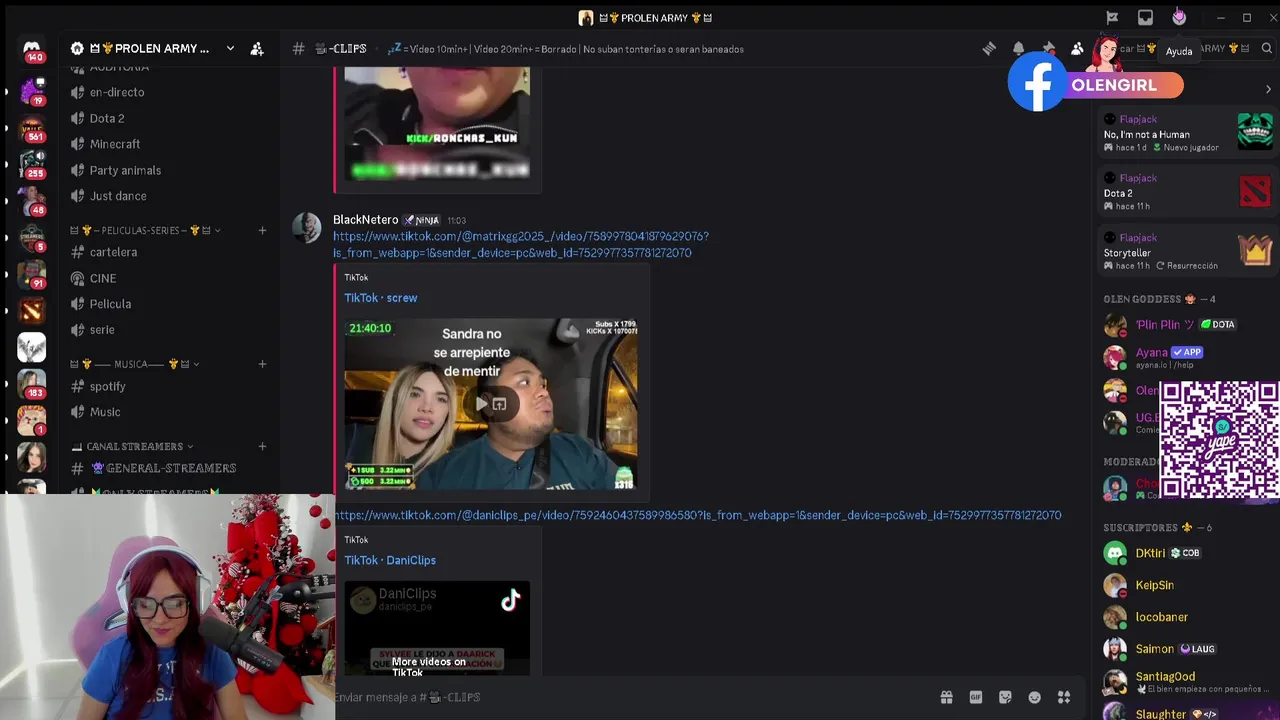The width and height of the screenshot is (1280, 720).
Task: Open the inbox icon in title bar
Action: click(1145, 17)
